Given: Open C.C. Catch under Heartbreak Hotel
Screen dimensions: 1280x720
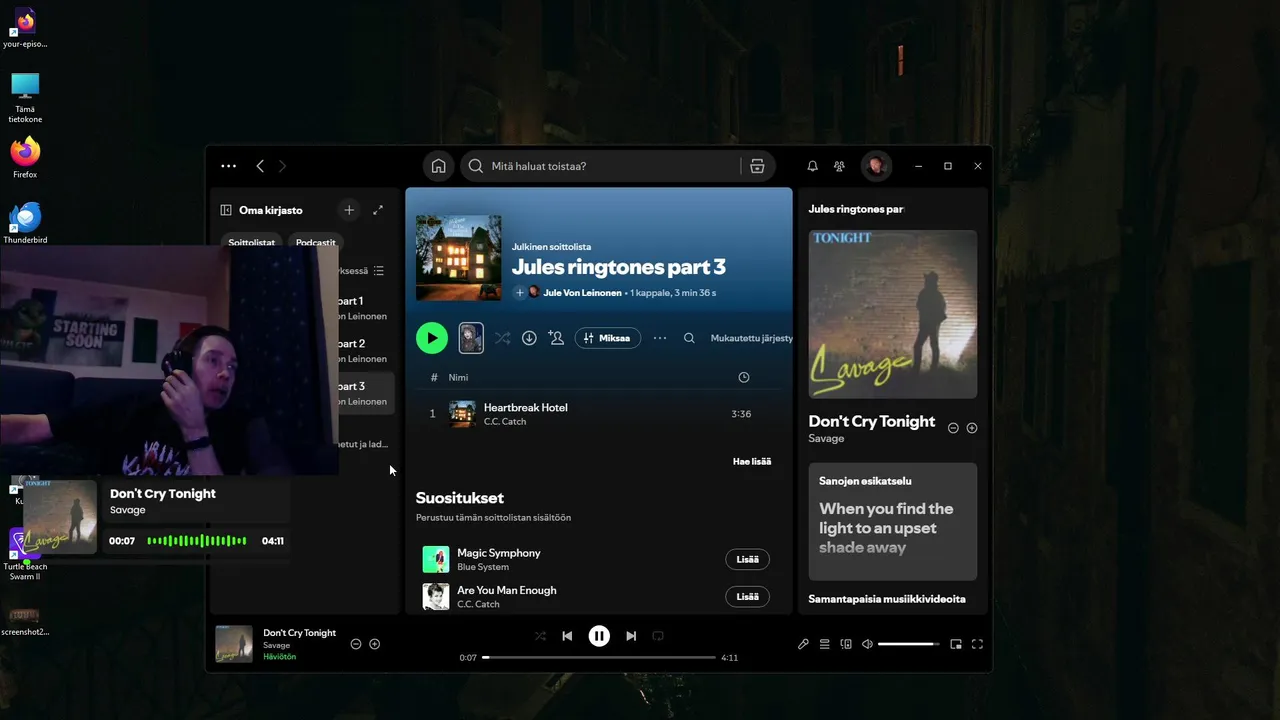Looking at the screenshot, I should [x=505, y=421].
